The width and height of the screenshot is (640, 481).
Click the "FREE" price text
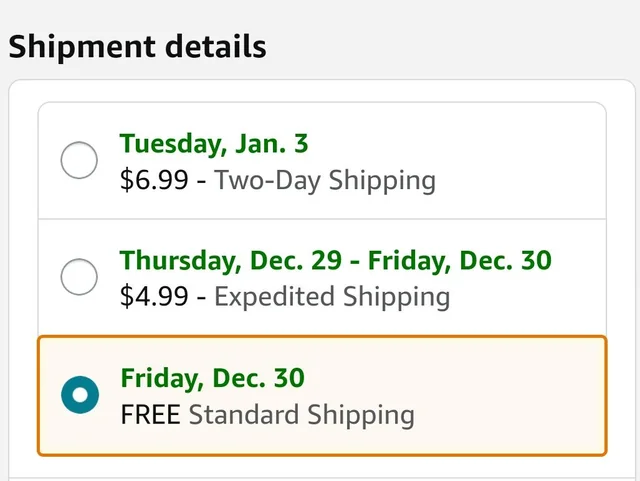tap(150, 414)
